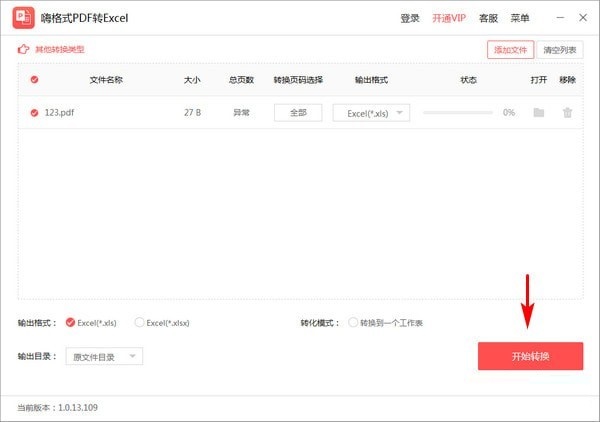Select the Excel(*.xlsx) output format radio
The width and height of the screenshot is (600, 422).
(x=139, y=323)
